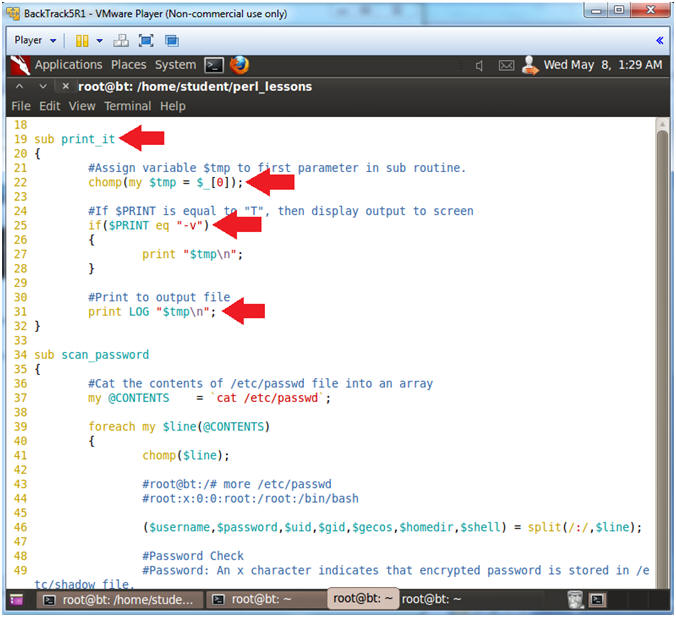The height and width of the screenshot is (617, 676).
Task: Click on 'sub scan_password' text
Action: pyautogui.click(x=92, y=355)
